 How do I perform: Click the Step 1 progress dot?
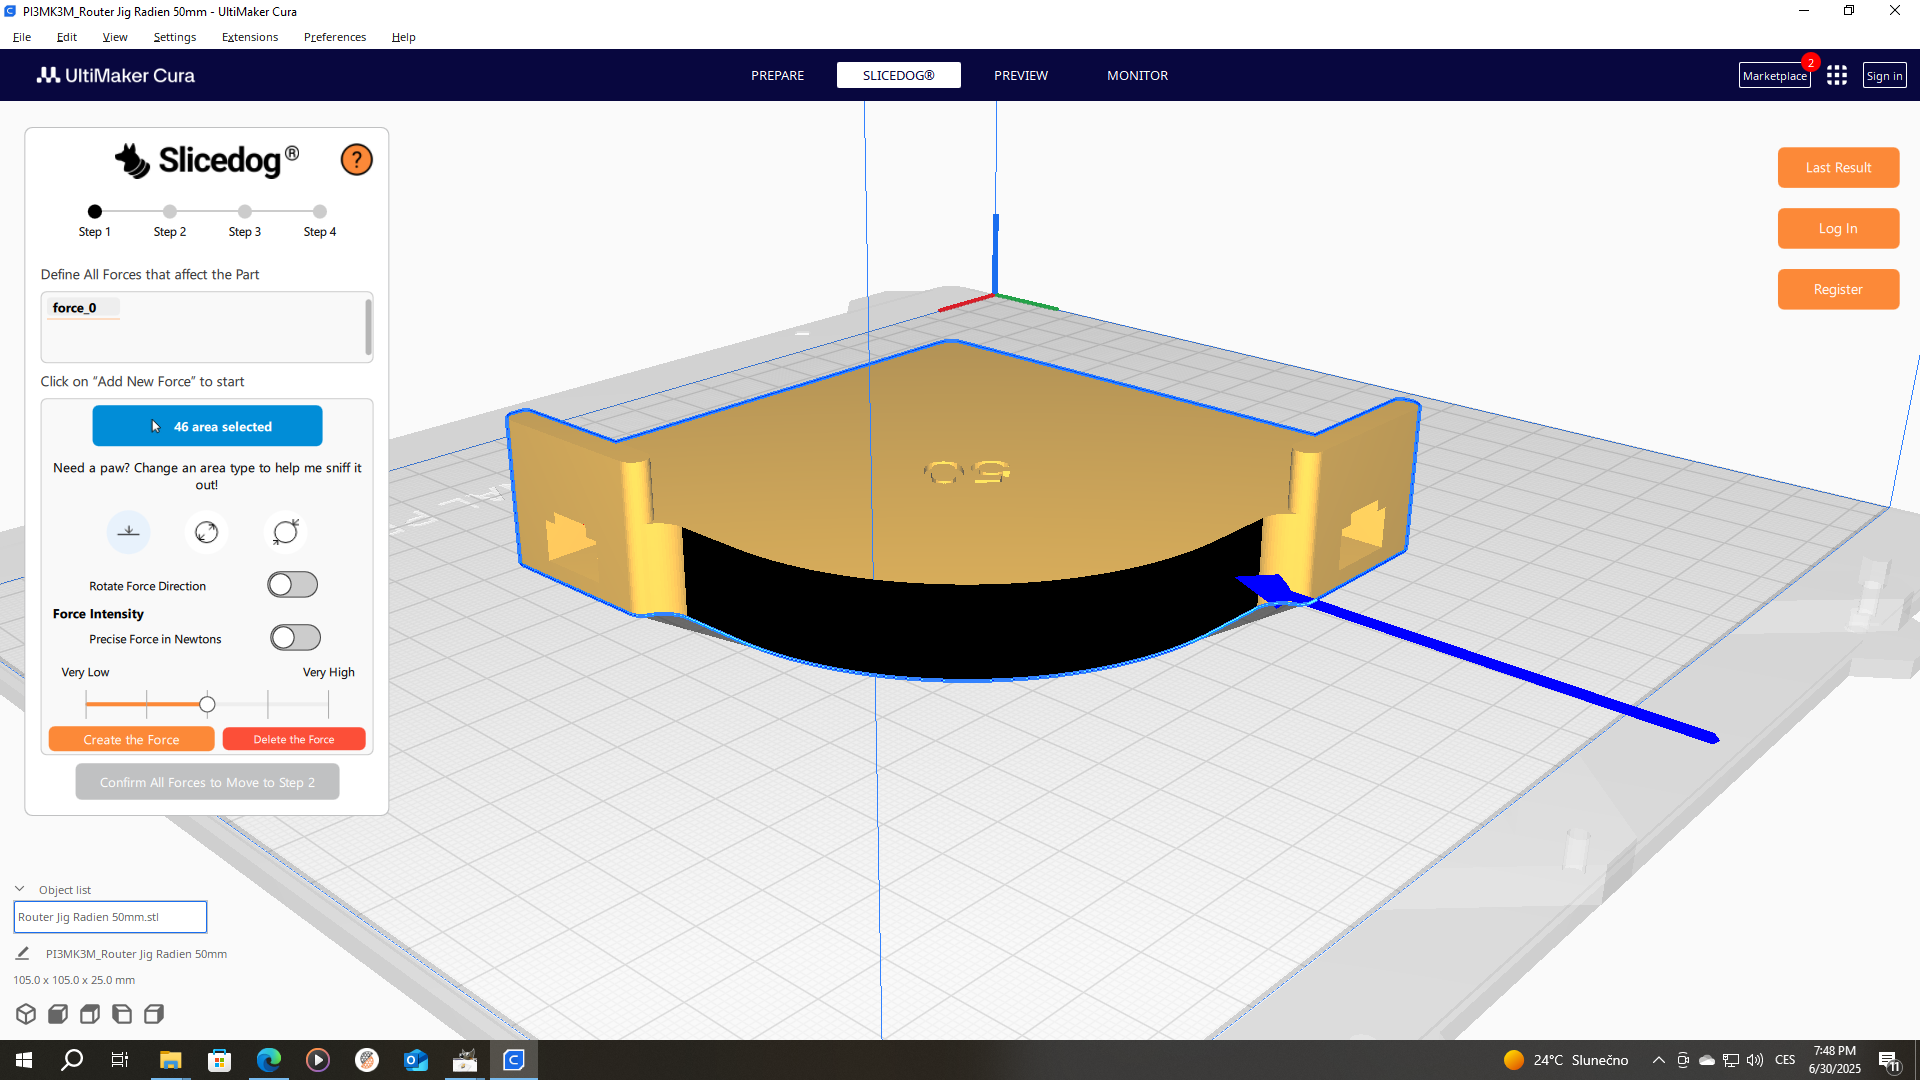pos(95,212)
